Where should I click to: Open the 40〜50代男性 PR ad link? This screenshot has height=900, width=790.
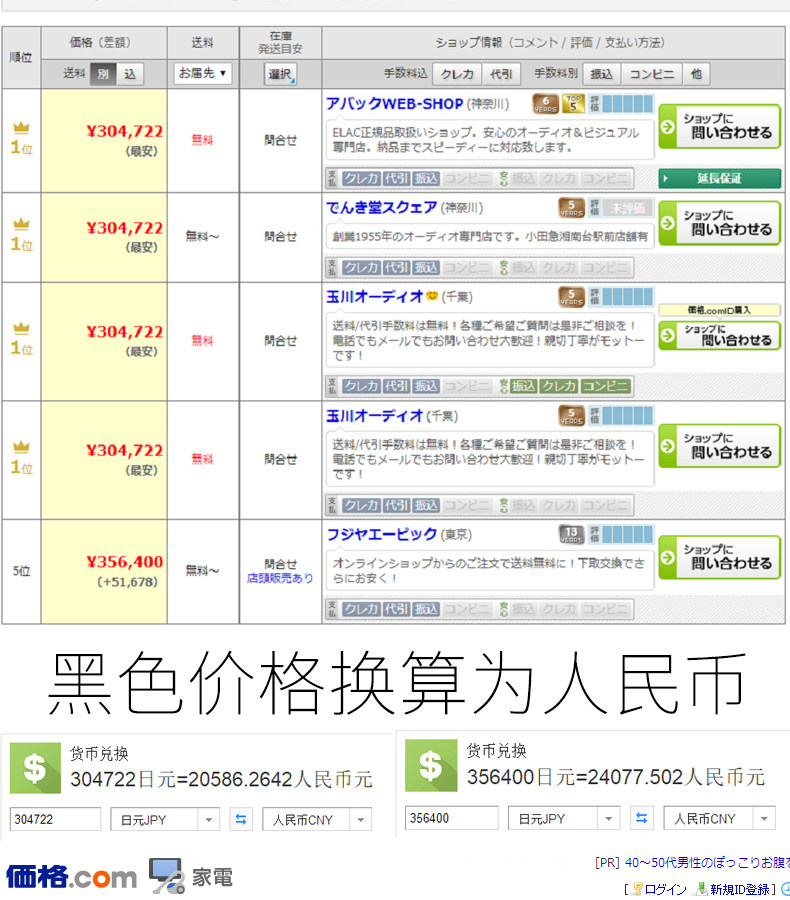[x=707, y=863]
